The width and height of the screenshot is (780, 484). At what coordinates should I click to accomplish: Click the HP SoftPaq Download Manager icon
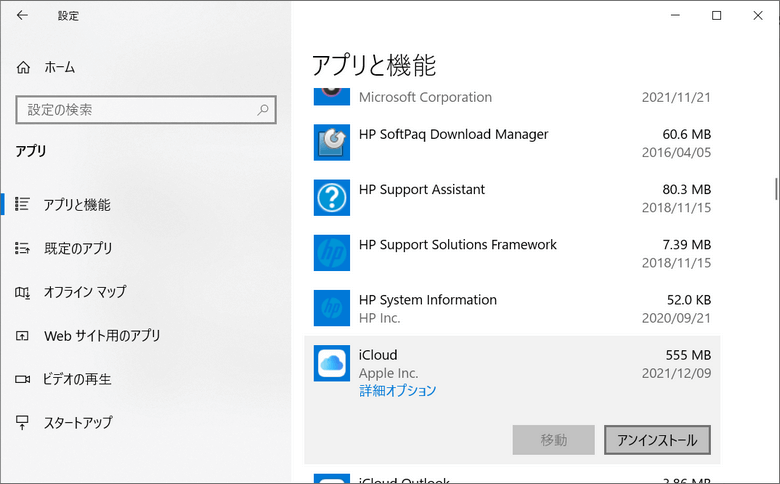click(332, 142)
